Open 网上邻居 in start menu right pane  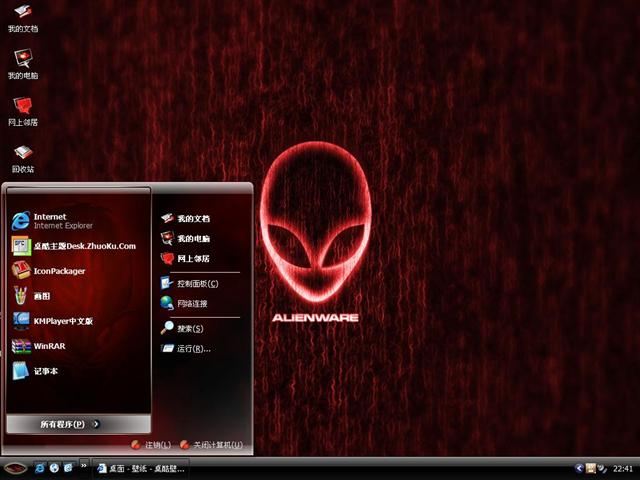coord(202,258)
